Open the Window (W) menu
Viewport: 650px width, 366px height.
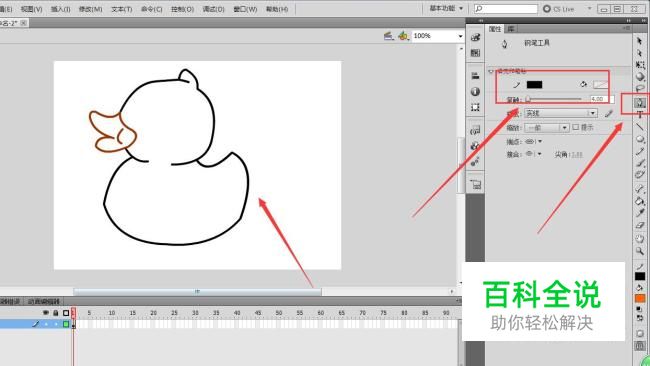[245, 9]
